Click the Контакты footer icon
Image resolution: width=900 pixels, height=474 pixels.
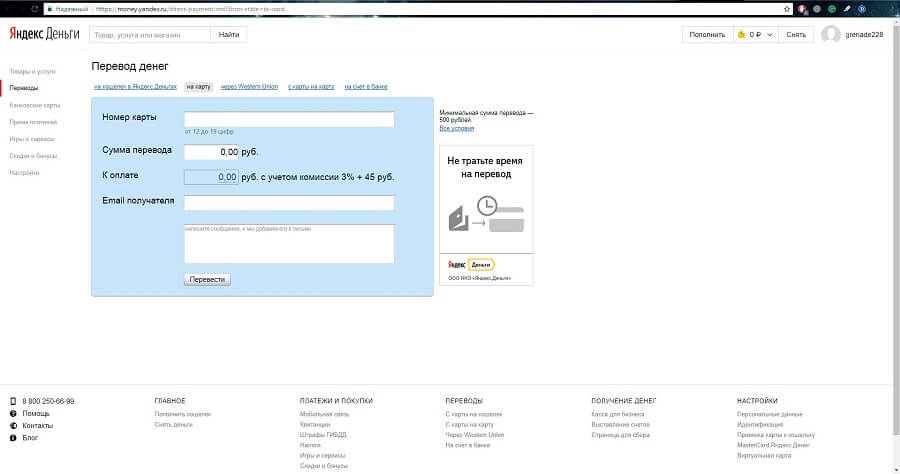point(13,425)
